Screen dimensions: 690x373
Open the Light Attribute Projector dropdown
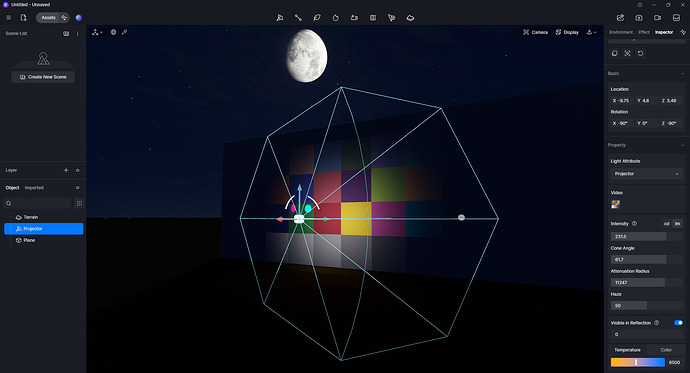(646, 174)
